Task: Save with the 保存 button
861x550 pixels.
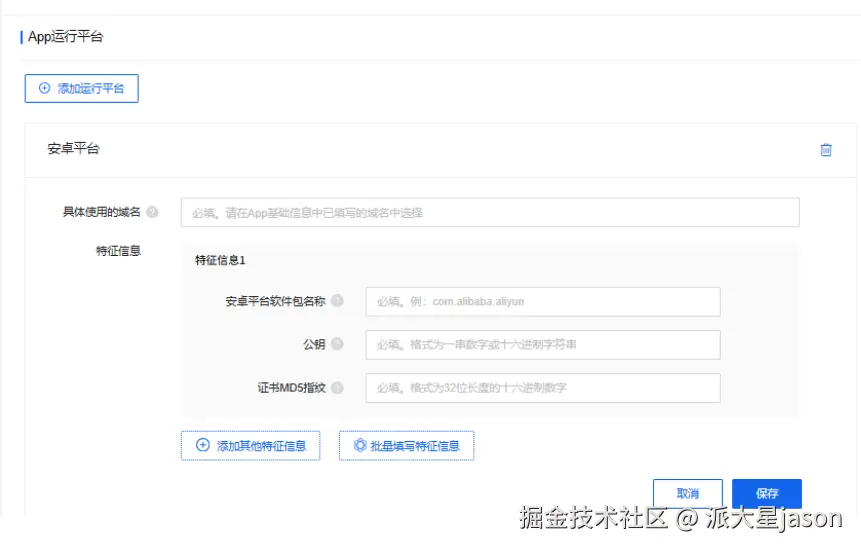Action: (x=767, y=493)
